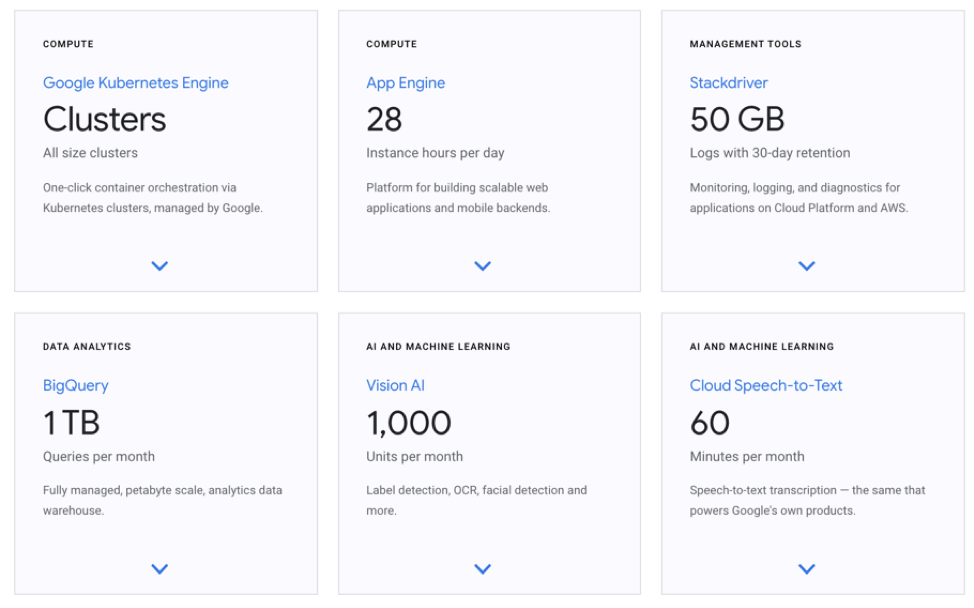Click the "DATA ANALYTICS" category label

(87, 347)
